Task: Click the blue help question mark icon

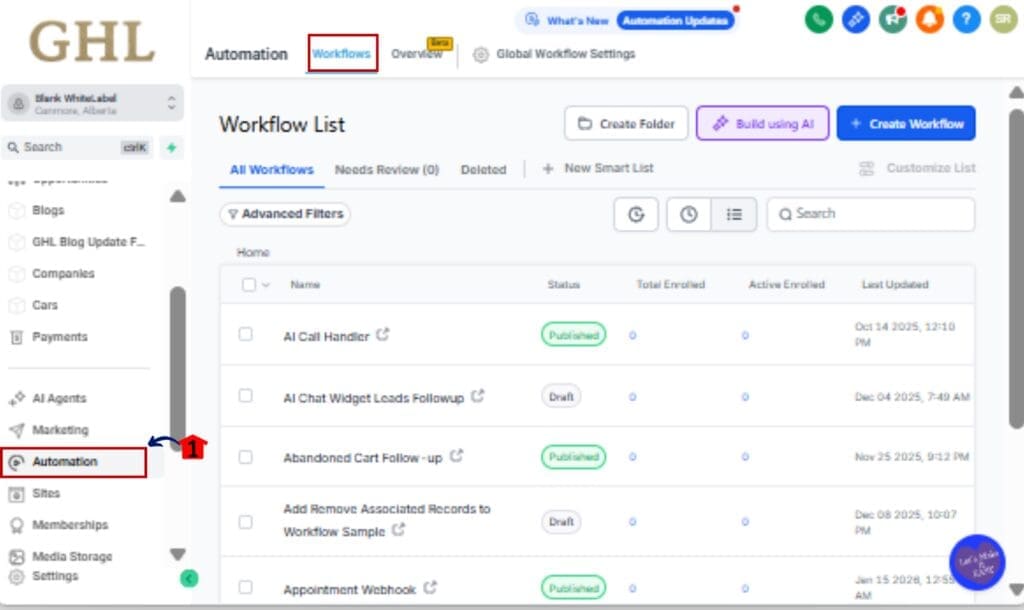Action: [966, 20]
